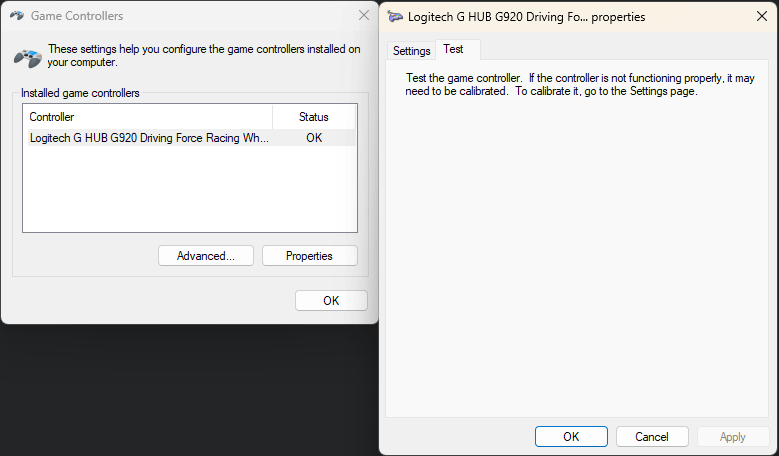Screen dimensions: 779x456
Task: Click the "Logitech G HUB G920 Driving Fo... properties" title
Action: click(527, 17)
